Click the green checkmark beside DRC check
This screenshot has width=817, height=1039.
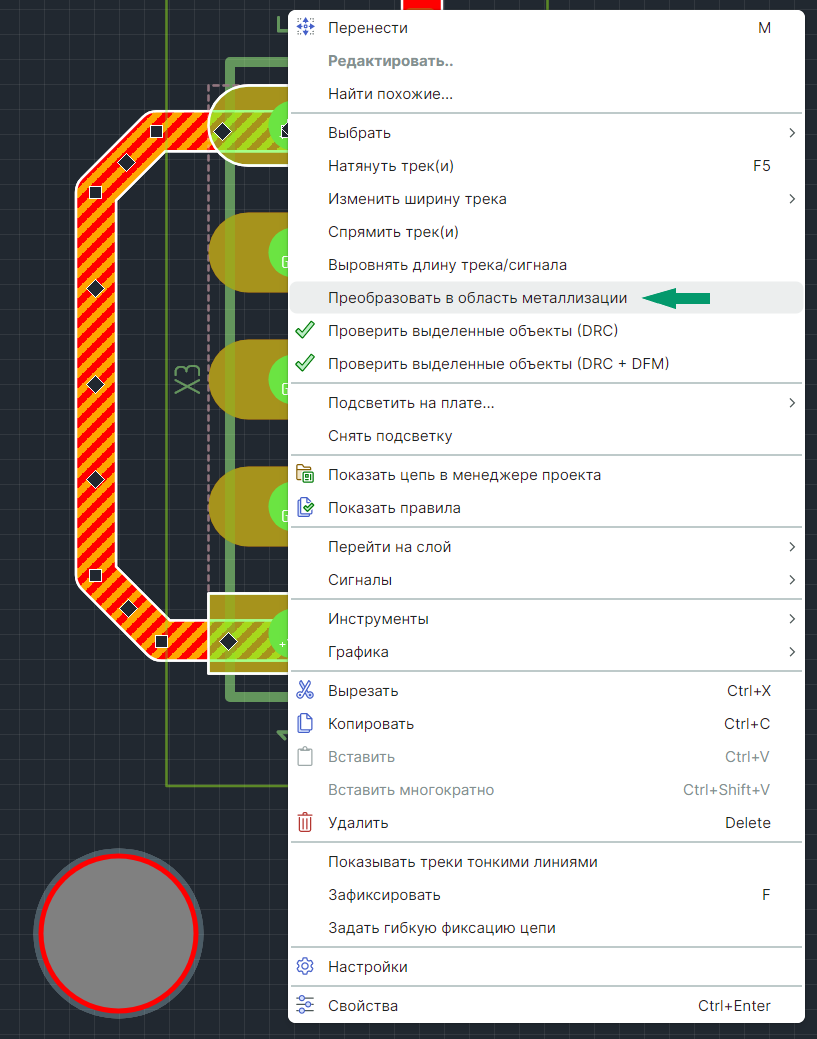pyautogui.click(x=305, y=330)
